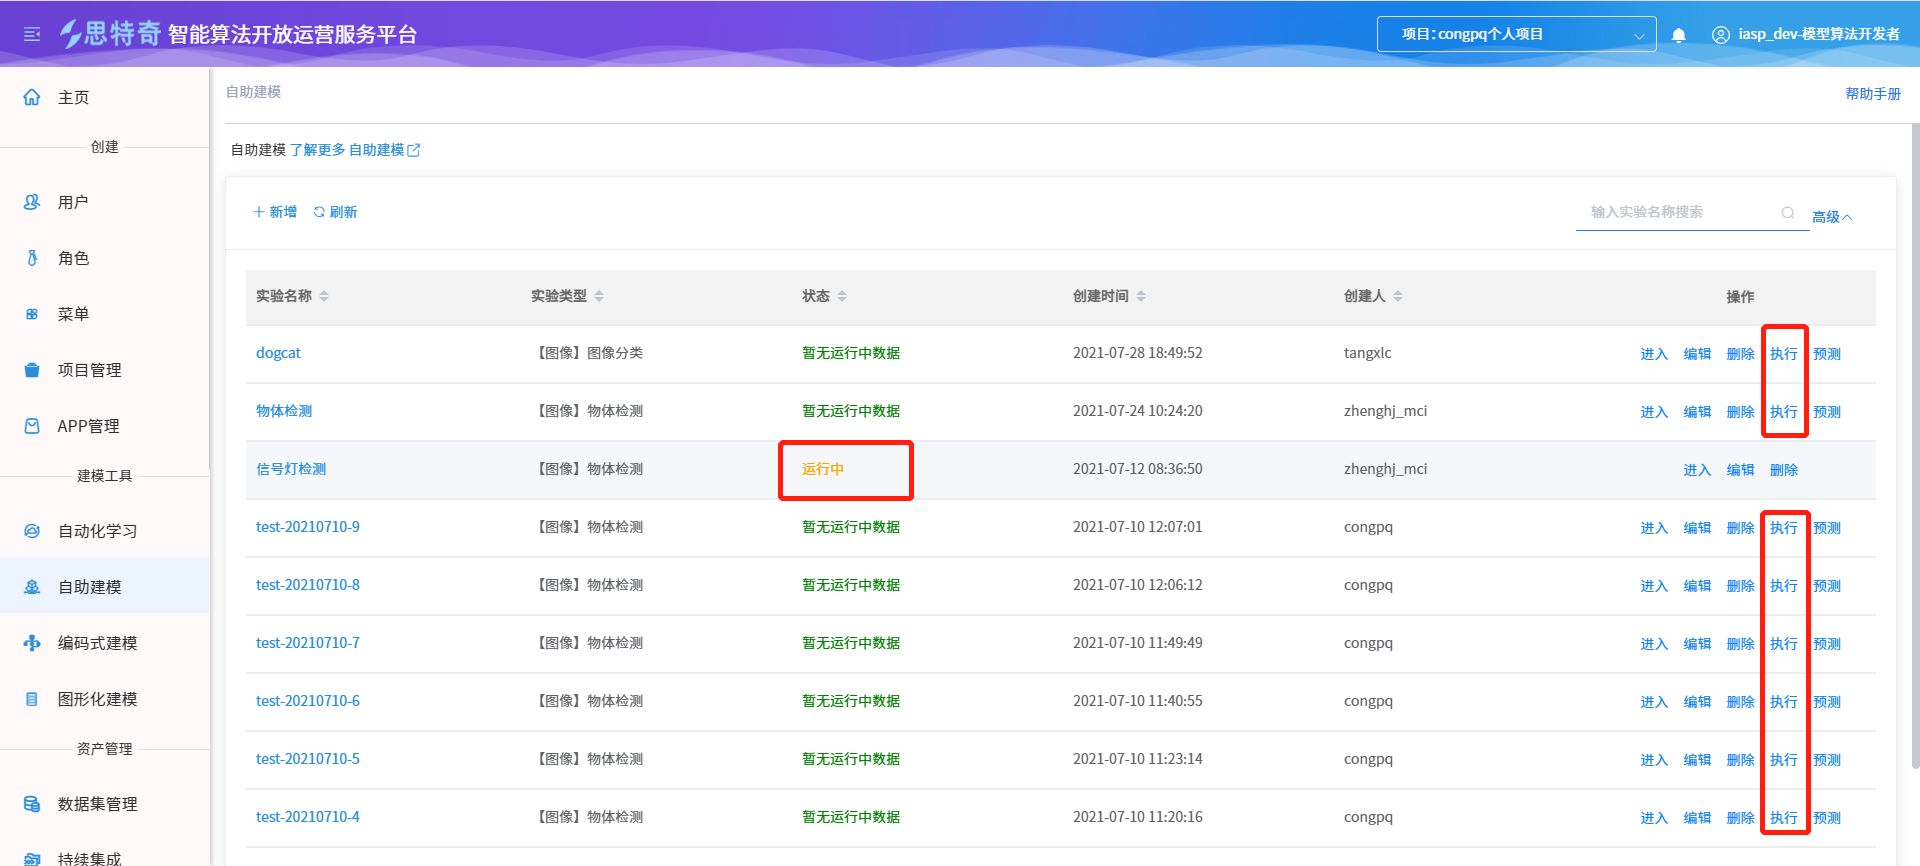Open the project selector dropdown

pos(1516,34)
